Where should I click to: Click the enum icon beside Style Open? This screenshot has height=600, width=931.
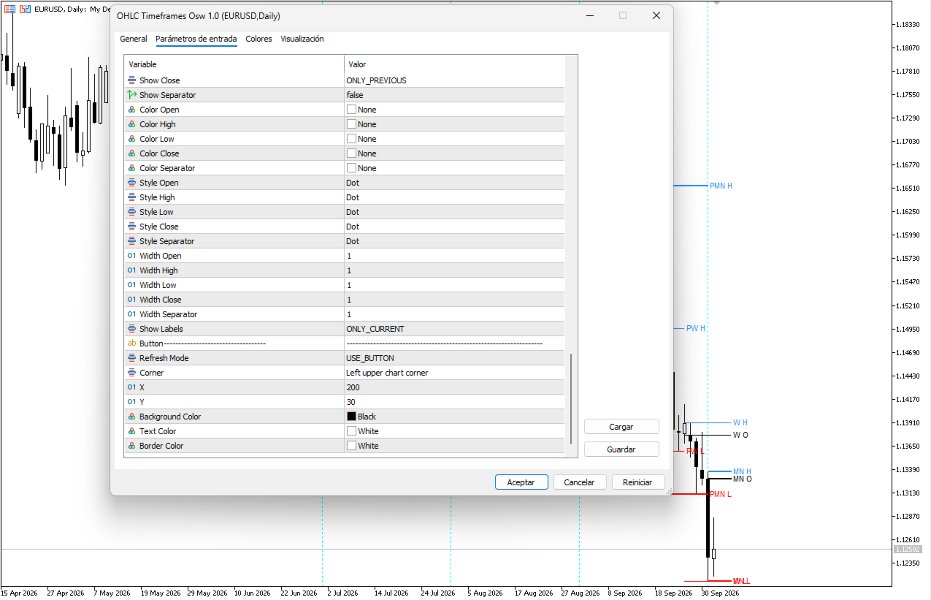(132, 183)
